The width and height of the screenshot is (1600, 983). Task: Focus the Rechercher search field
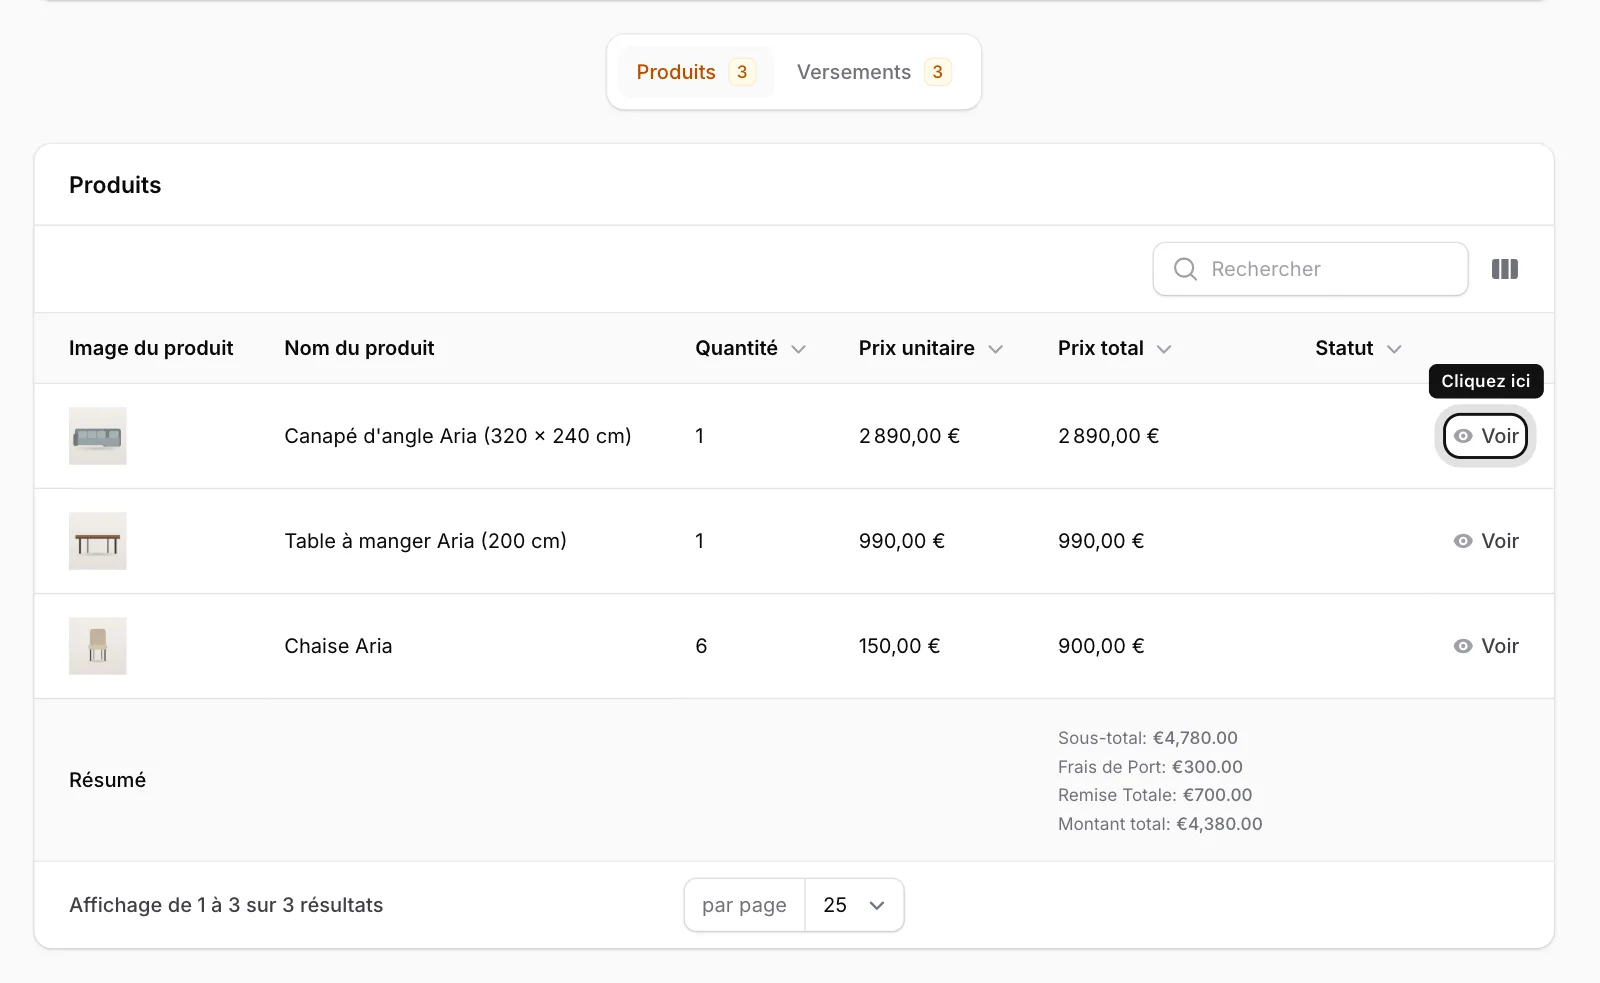(x=1310, y=269)
